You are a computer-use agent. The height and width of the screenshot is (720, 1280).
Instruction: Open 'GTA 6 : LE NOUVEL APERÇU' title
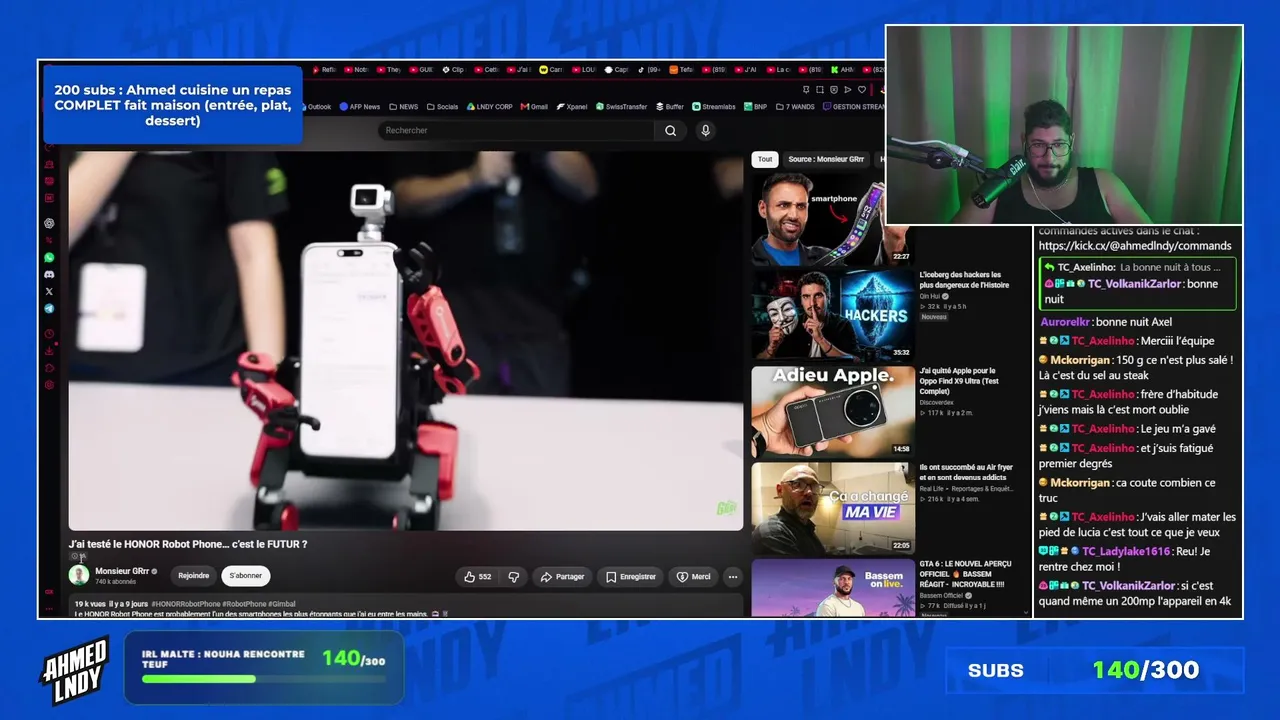click(x=964, y=574)
